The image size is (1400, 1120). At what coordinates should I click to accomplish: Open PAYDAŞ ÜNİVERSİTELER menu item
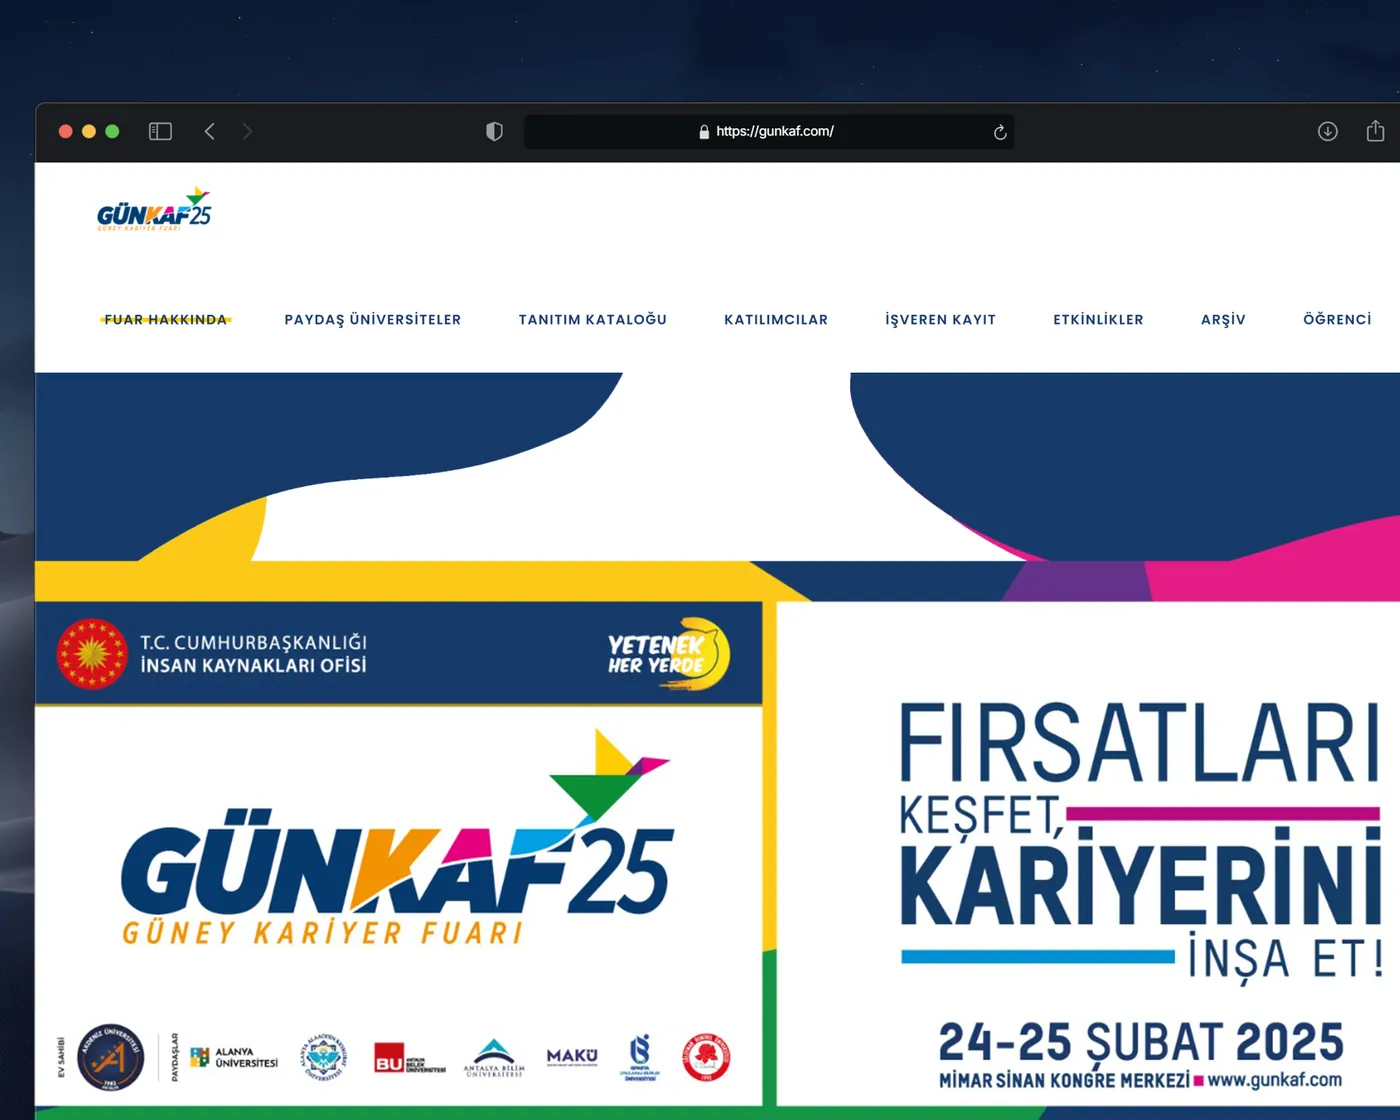(373, 319)
